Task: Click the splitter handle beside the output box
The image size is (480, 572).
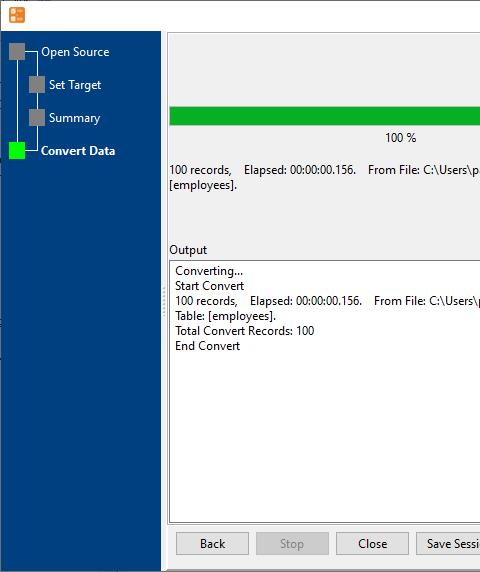Action: point(164,301)
